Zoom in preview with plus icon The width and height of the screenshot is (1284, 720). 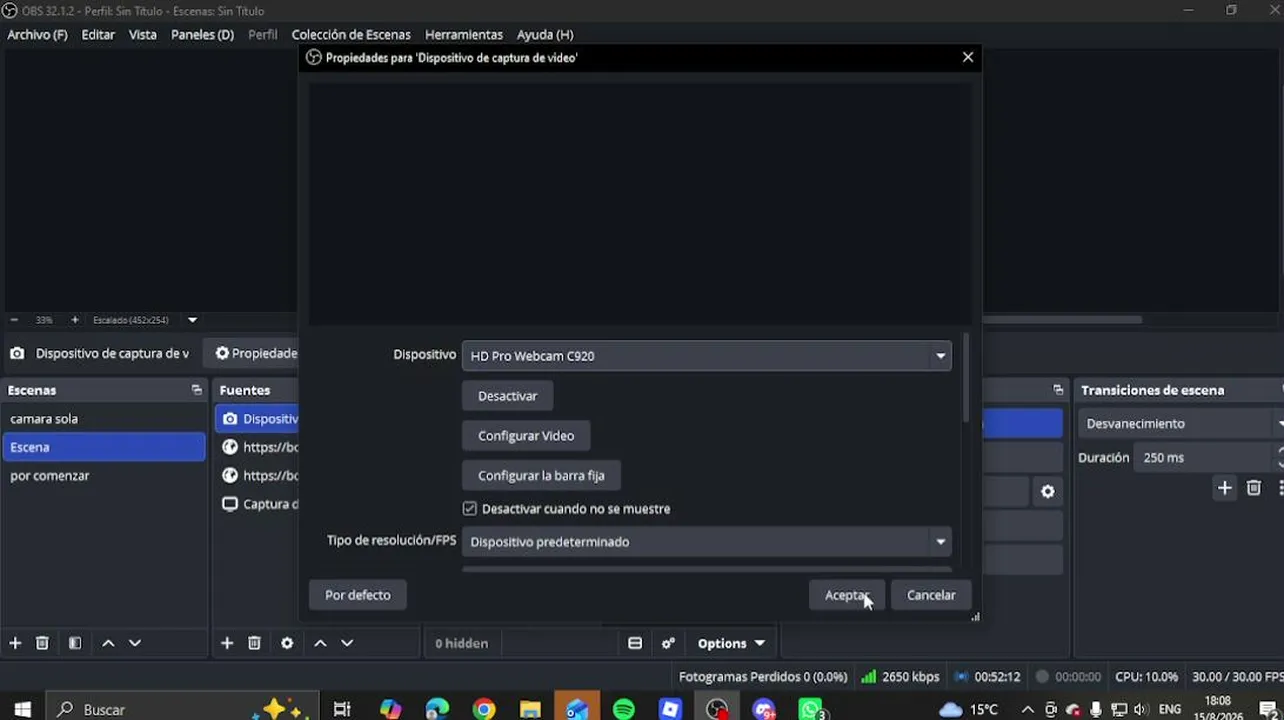click(74, 320)
